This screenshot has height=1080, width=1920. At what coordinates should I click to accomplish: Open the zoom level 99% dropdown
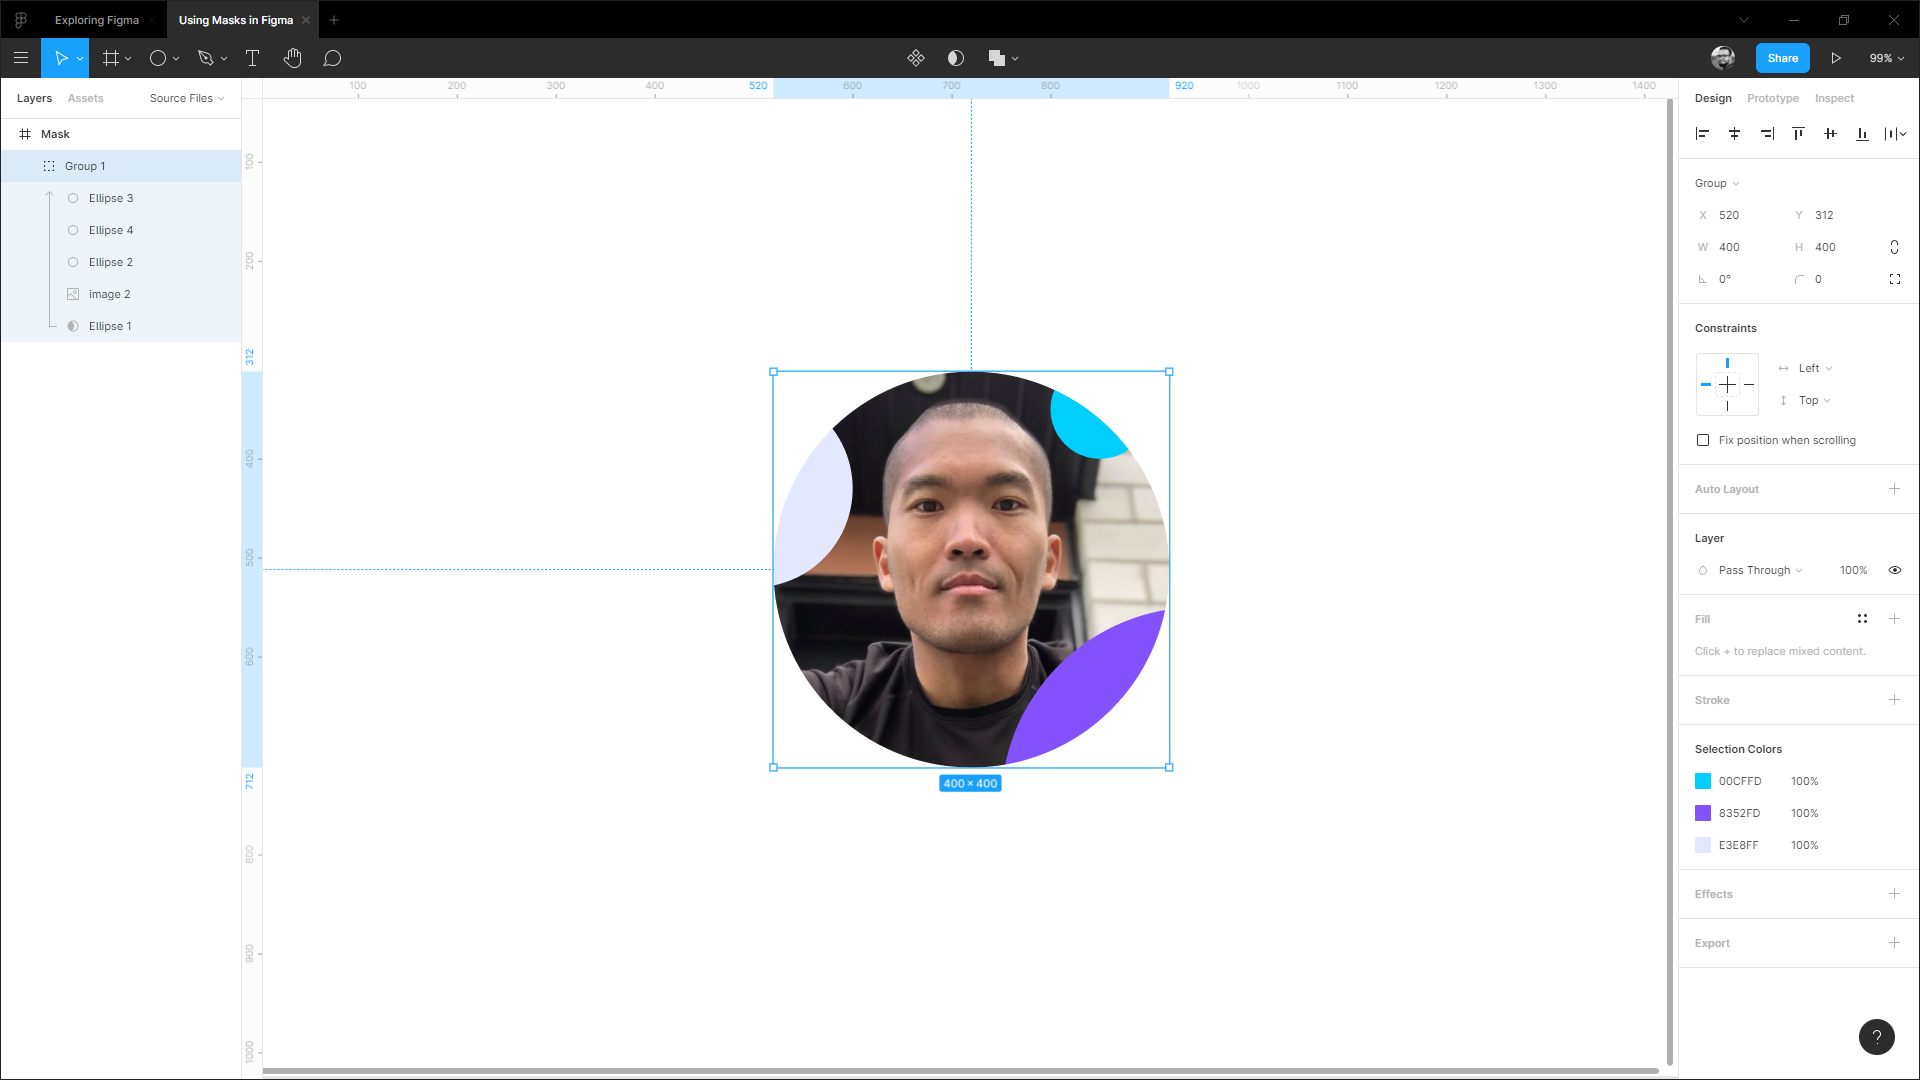tap(1886, 58)
